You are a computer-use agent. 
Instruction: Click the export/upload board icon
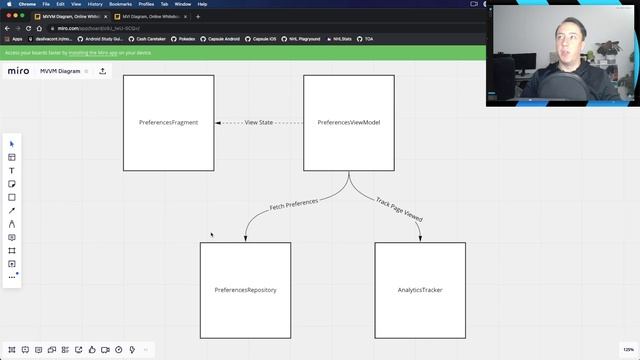point(102,71)
